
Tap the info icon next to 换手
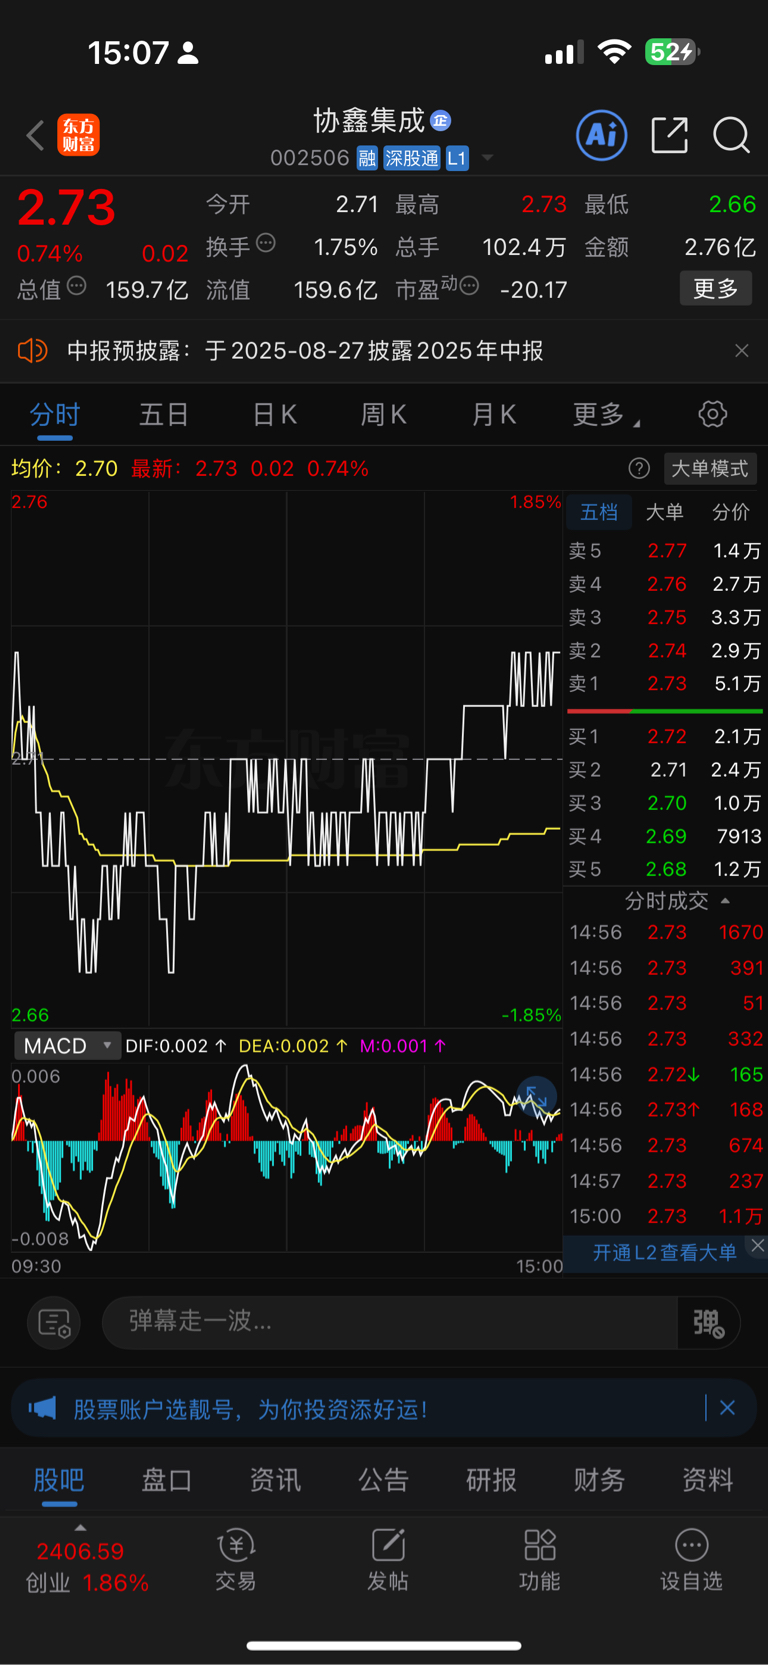[x=266, y=242]
